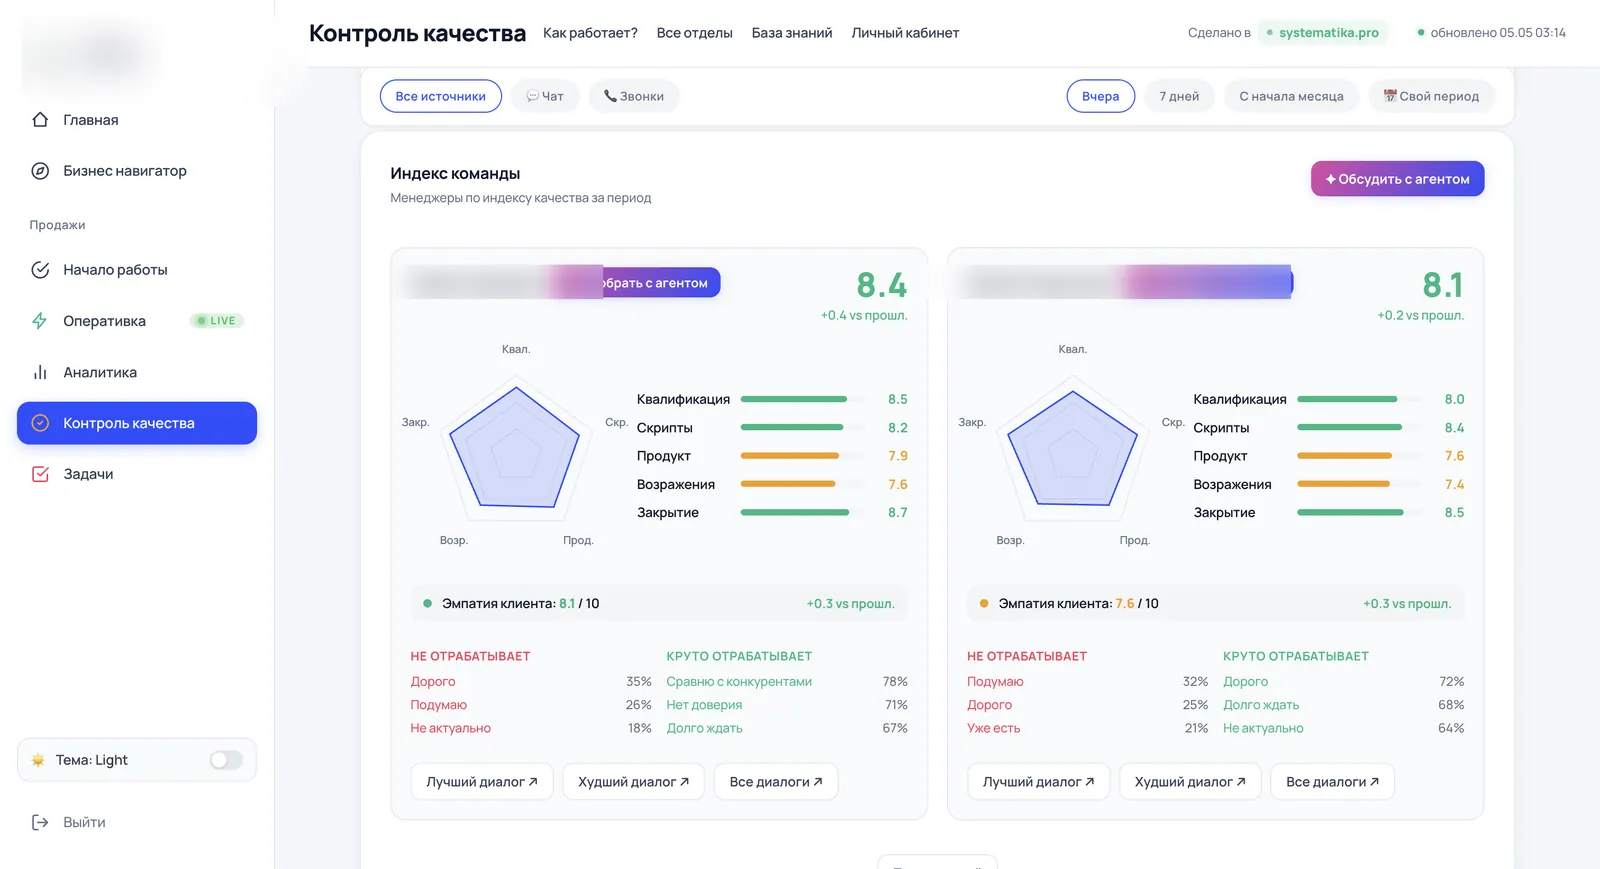This screenshot has height=869, width=1600.
Task: Click the LIVE badge next to Оперативка
Action: pos(217,321)
